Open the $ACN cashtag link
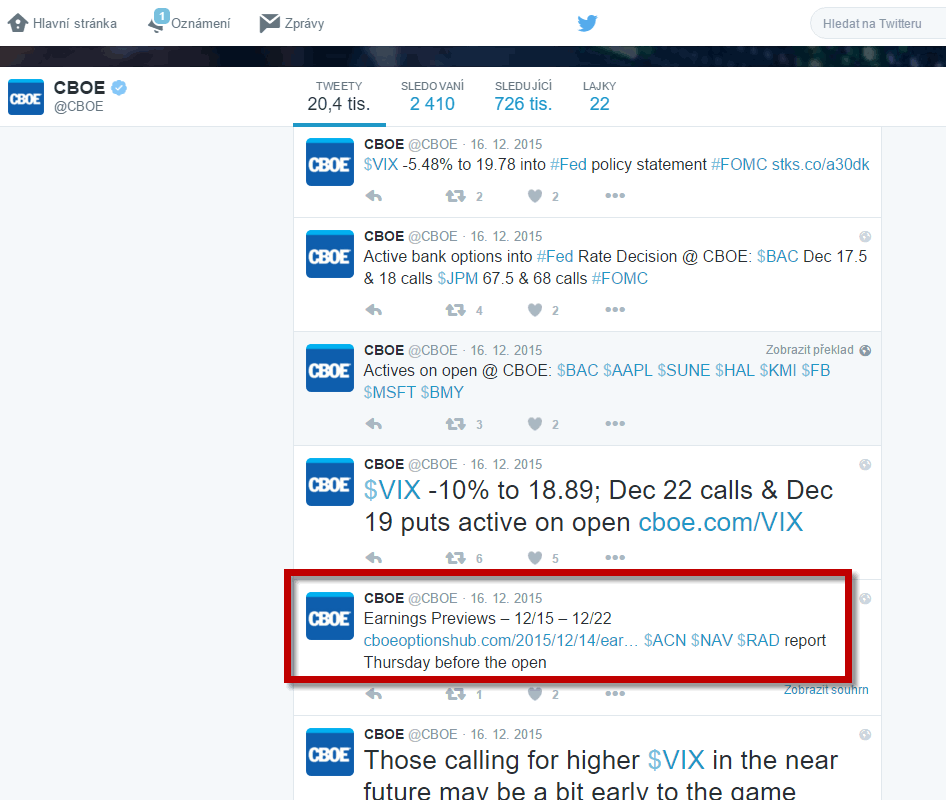Screen dimensions: 946x800 click(x=664, y=641)
